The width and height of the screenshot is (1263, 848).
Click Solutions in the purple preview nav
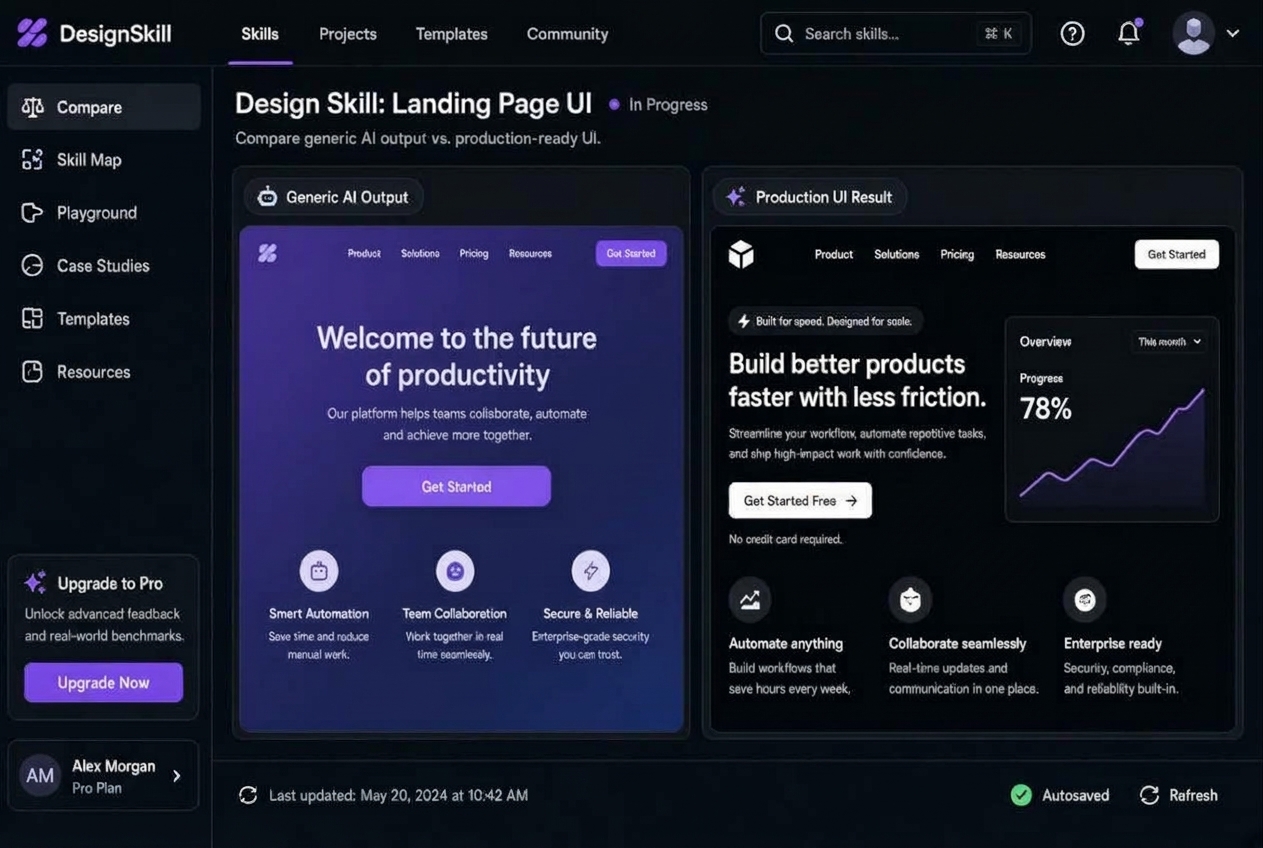[x=420, y=254]
